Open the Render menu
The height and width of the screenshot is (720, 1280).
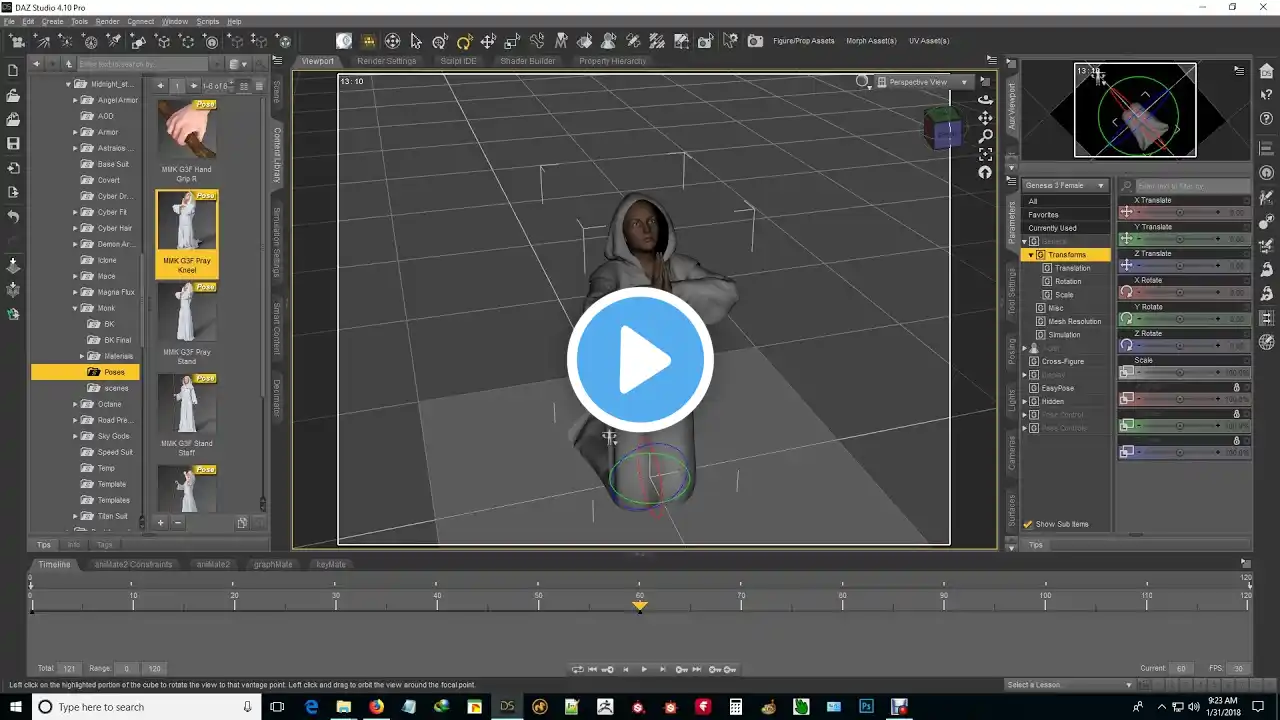tap(107, 21)
